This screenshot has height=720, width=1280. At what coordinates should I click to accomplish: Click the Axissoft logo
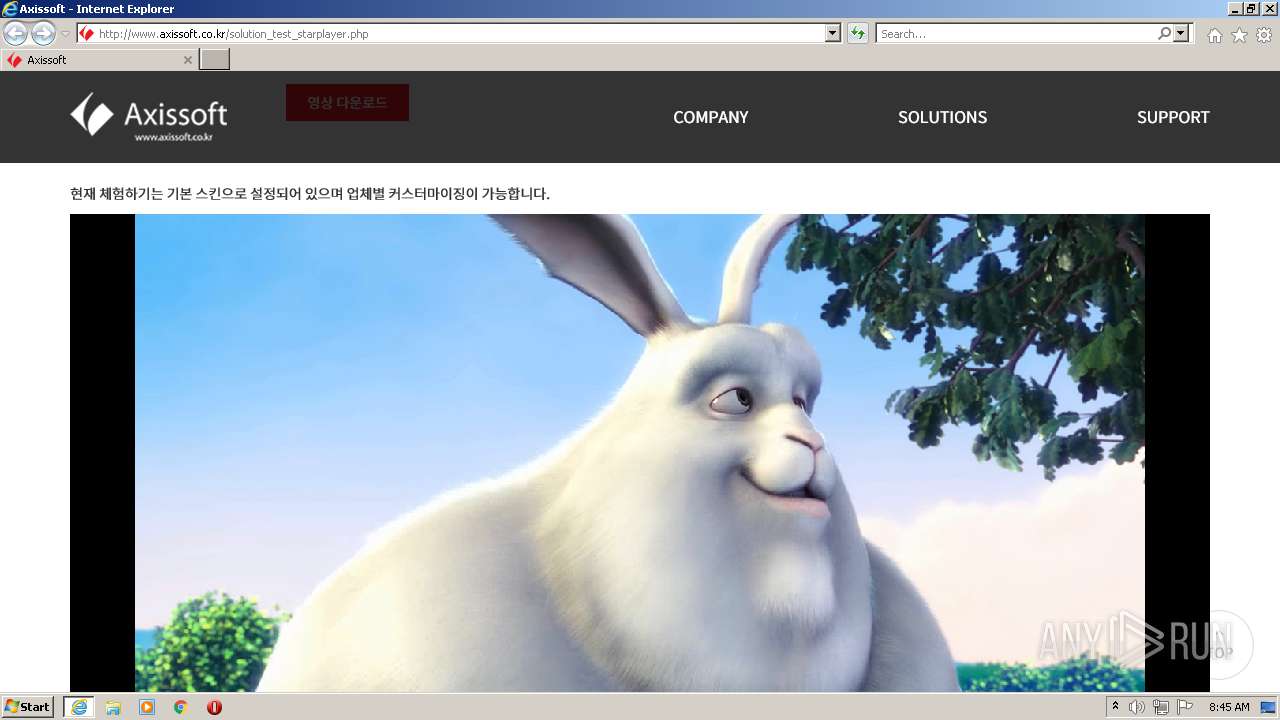(x=149, y=116)
